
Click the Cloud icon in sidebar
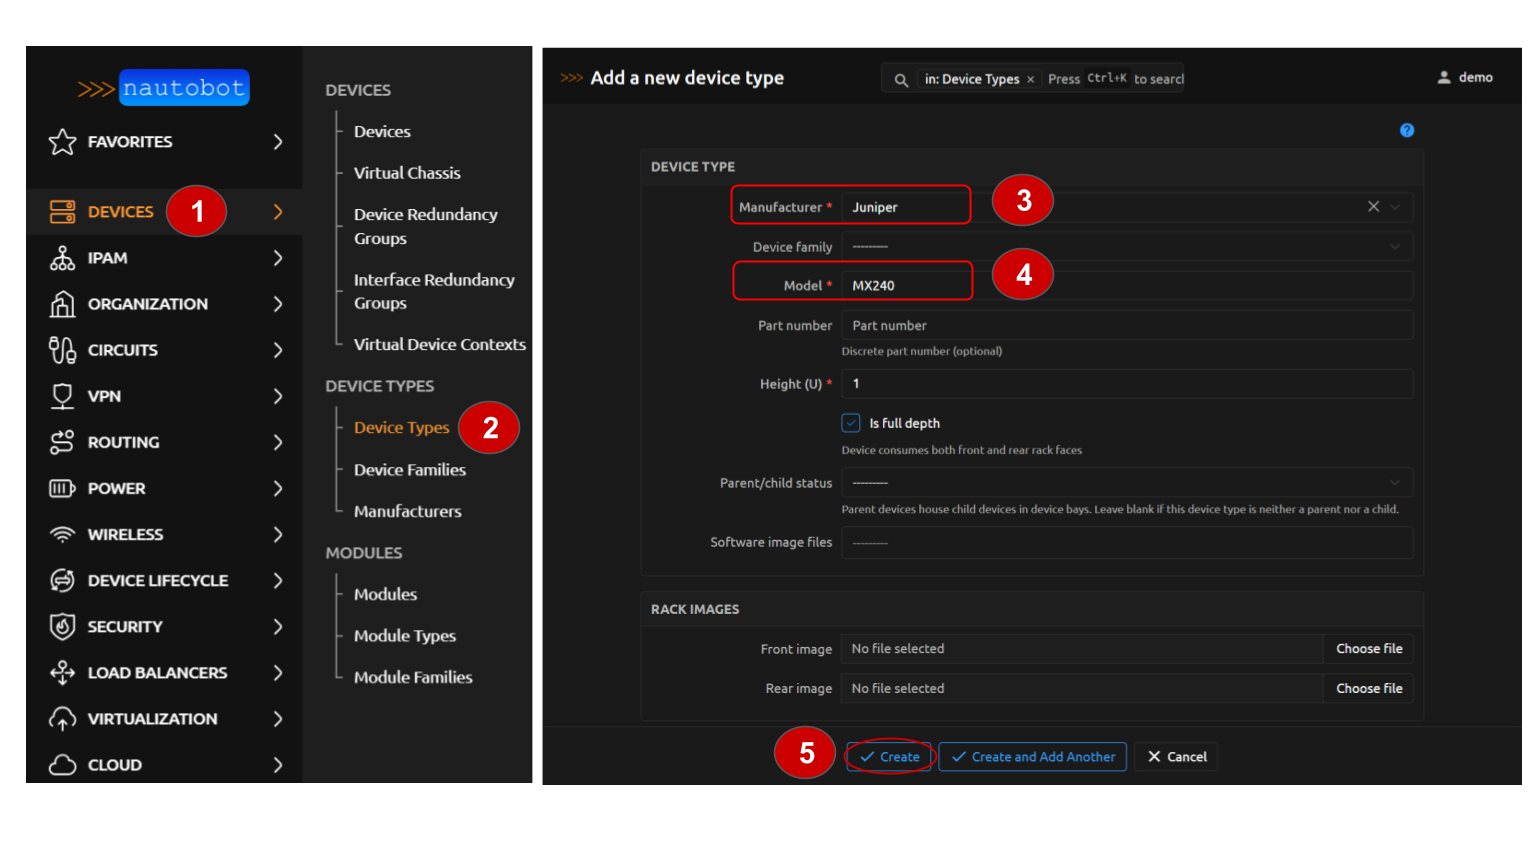pos(62,765)
